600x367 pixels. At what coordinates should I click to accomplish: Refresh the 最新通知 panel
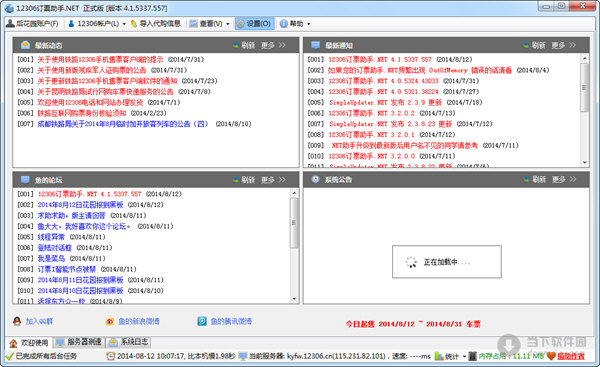pos(535,45)
